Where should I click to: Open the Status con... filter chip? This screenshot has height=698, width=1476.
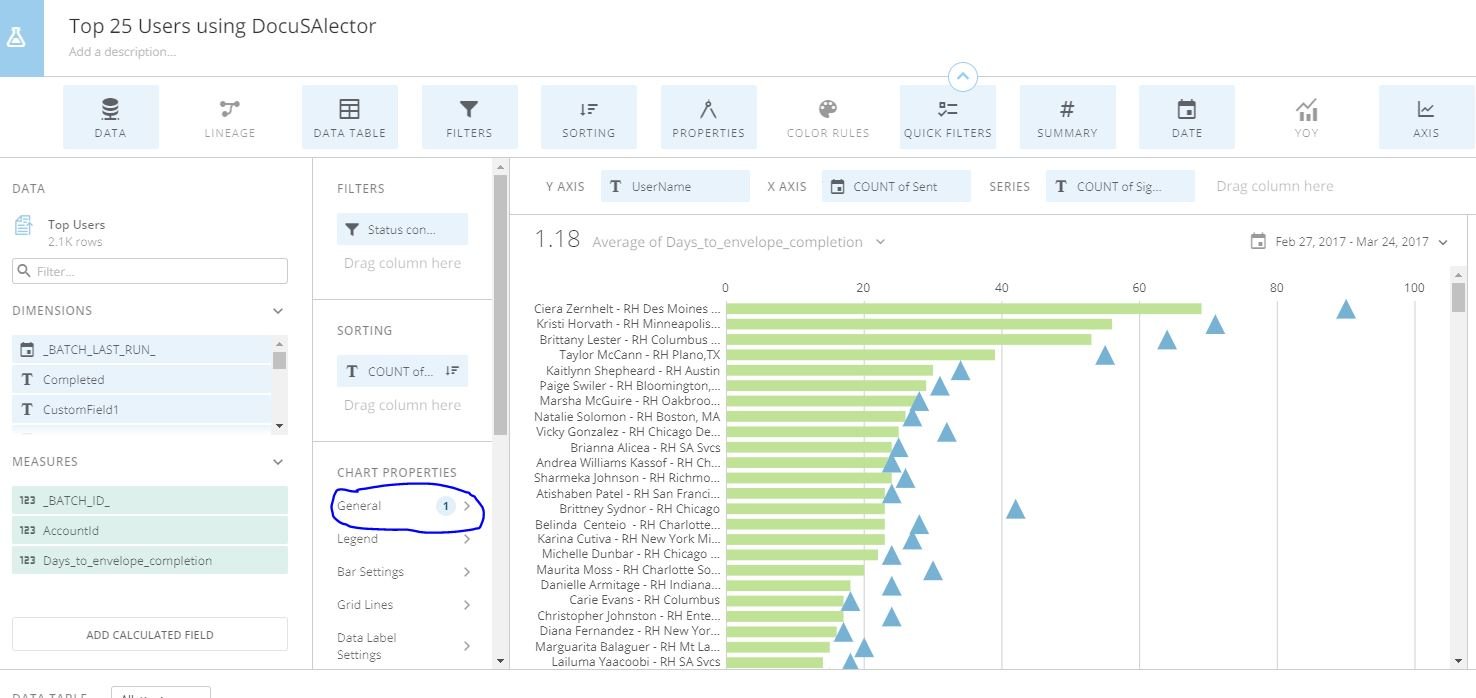(x=402, y=229)
